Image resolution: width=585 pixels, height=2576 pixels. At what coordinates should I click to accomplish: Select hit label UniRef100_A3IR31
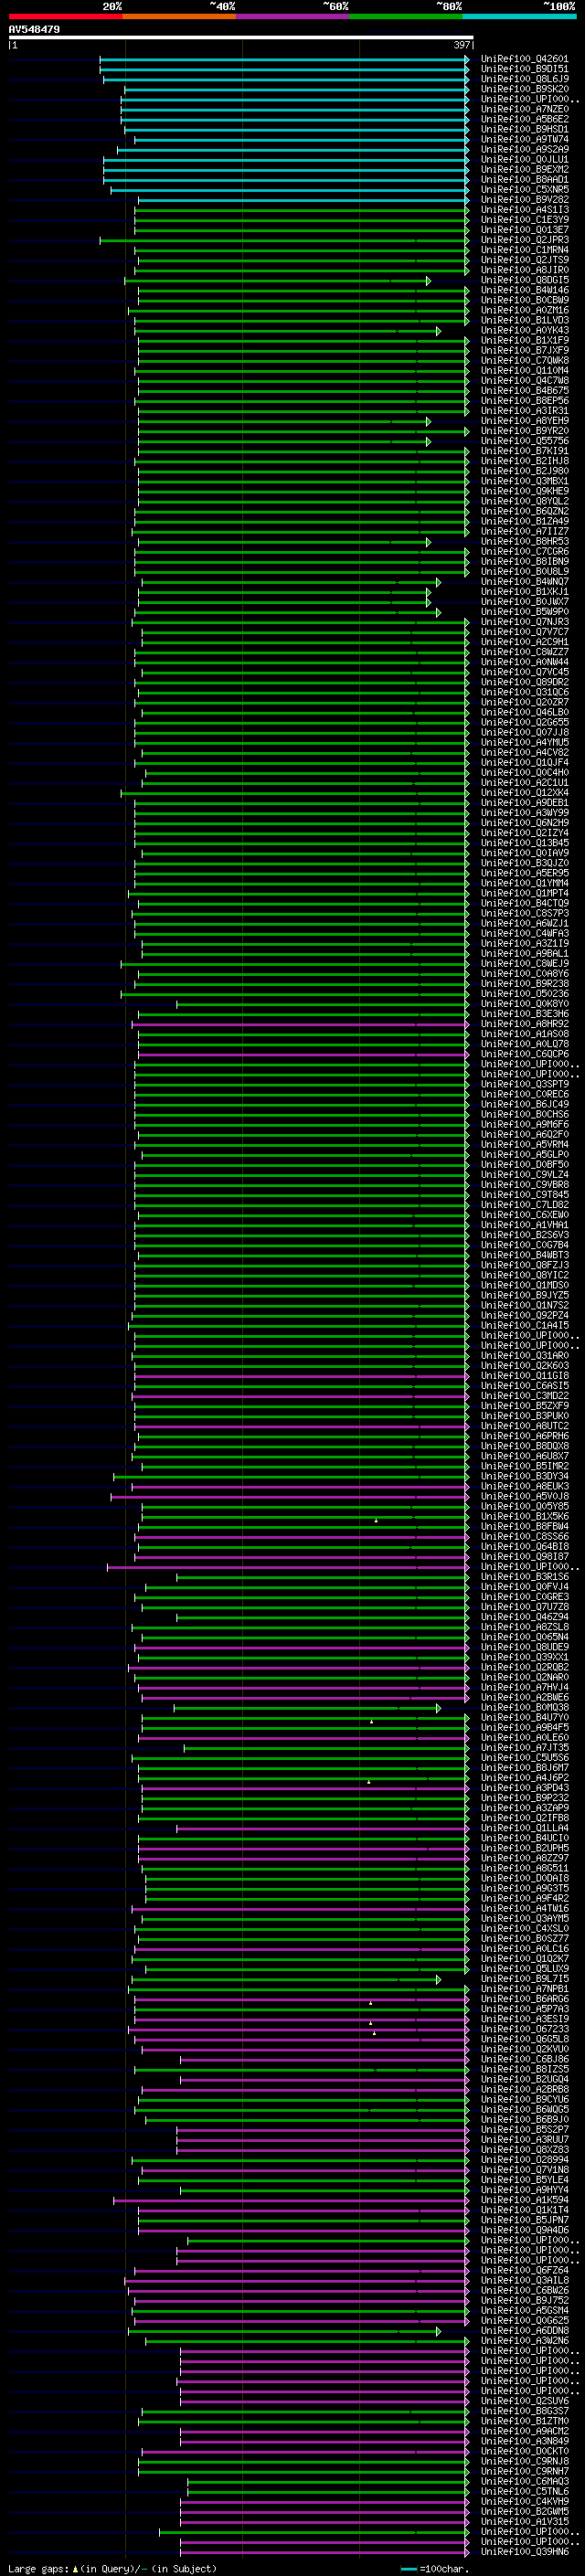coord(525,410)
